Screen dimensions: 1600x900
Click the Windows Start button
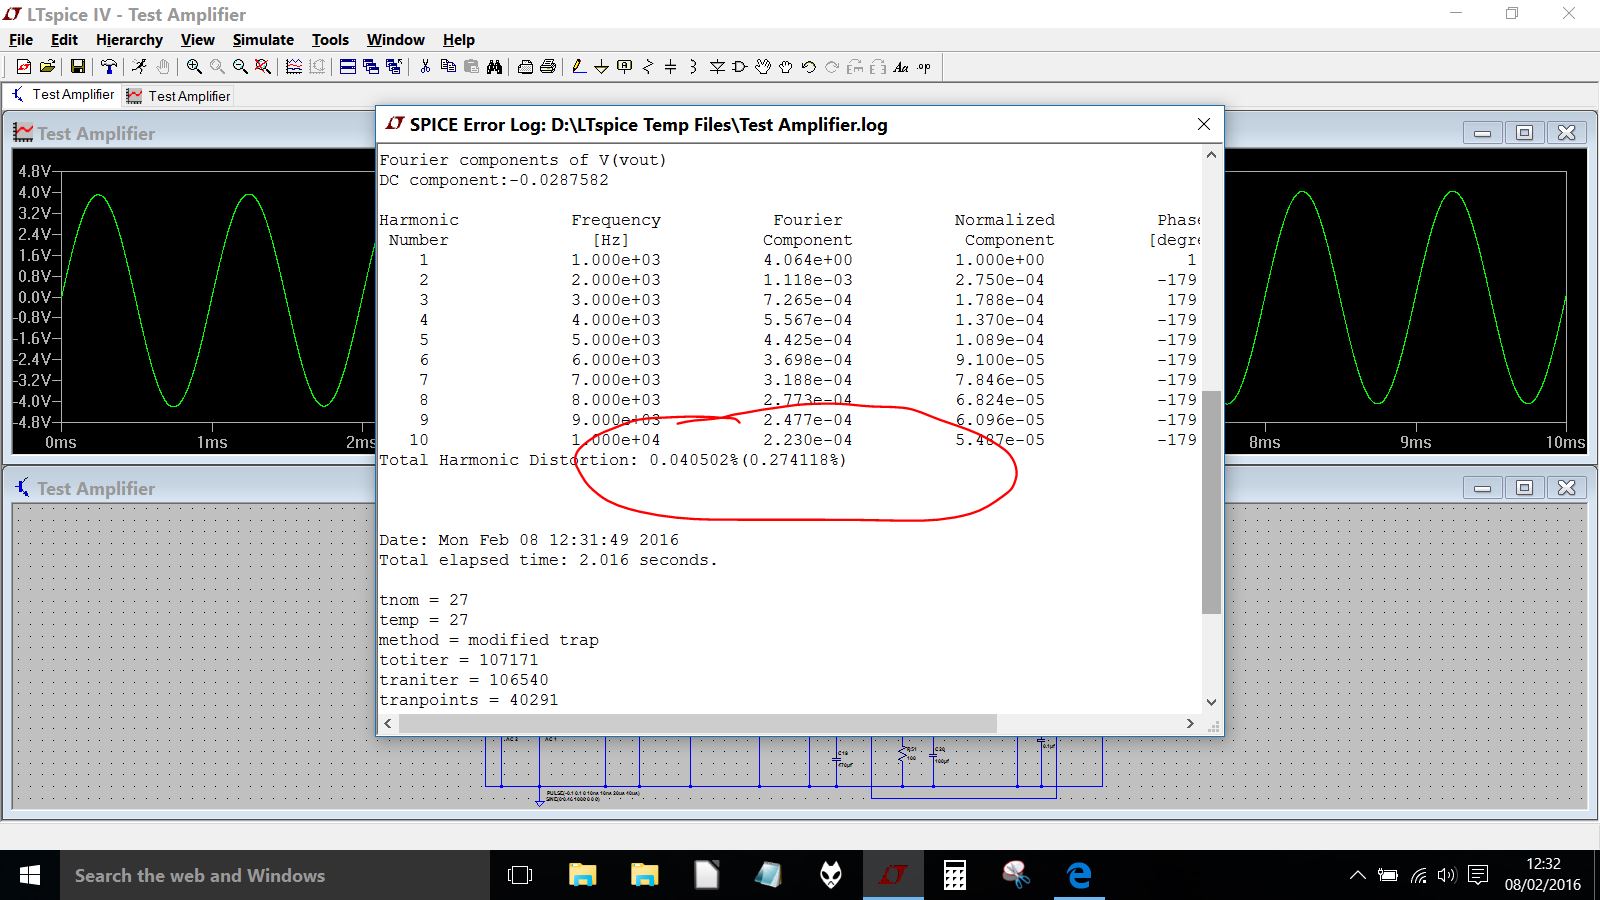pos(30,875)
